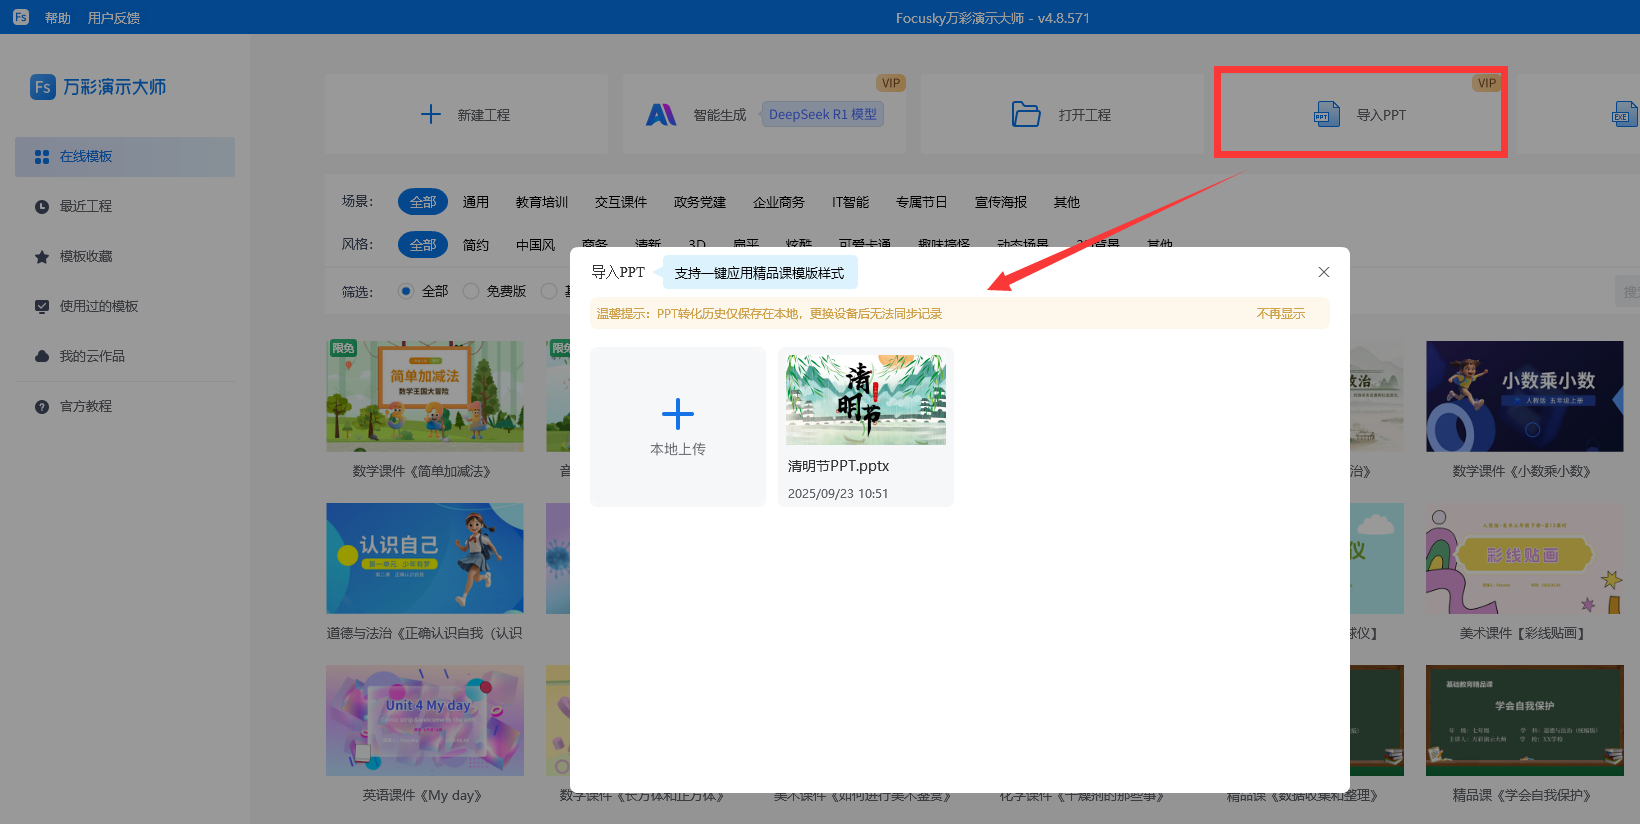
Task: Select the 教育培训 scene category
Action: (x=541, y=202)
